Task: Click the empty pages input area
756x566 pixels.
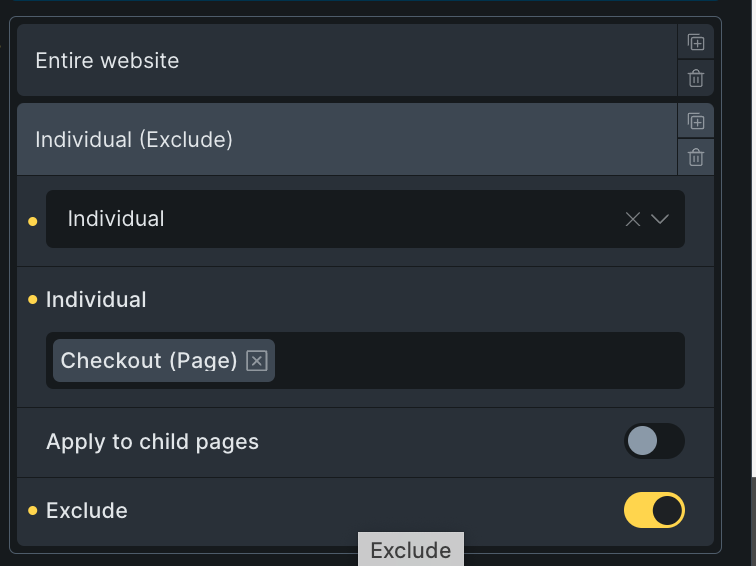Action: [479, 361]
